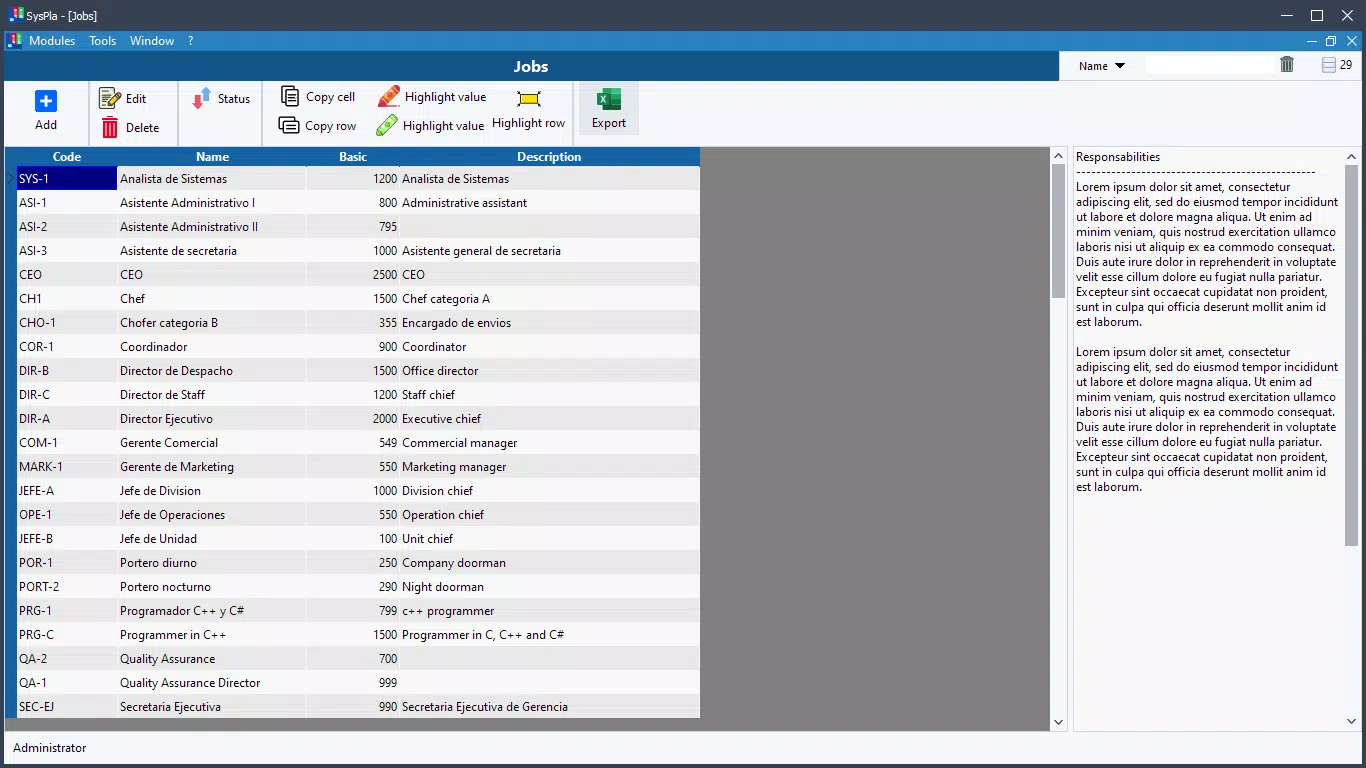The width and height of the screenshot is (1366, 768).
Task: Click the SEC-EJ code cell
Action: click(67, 707)
